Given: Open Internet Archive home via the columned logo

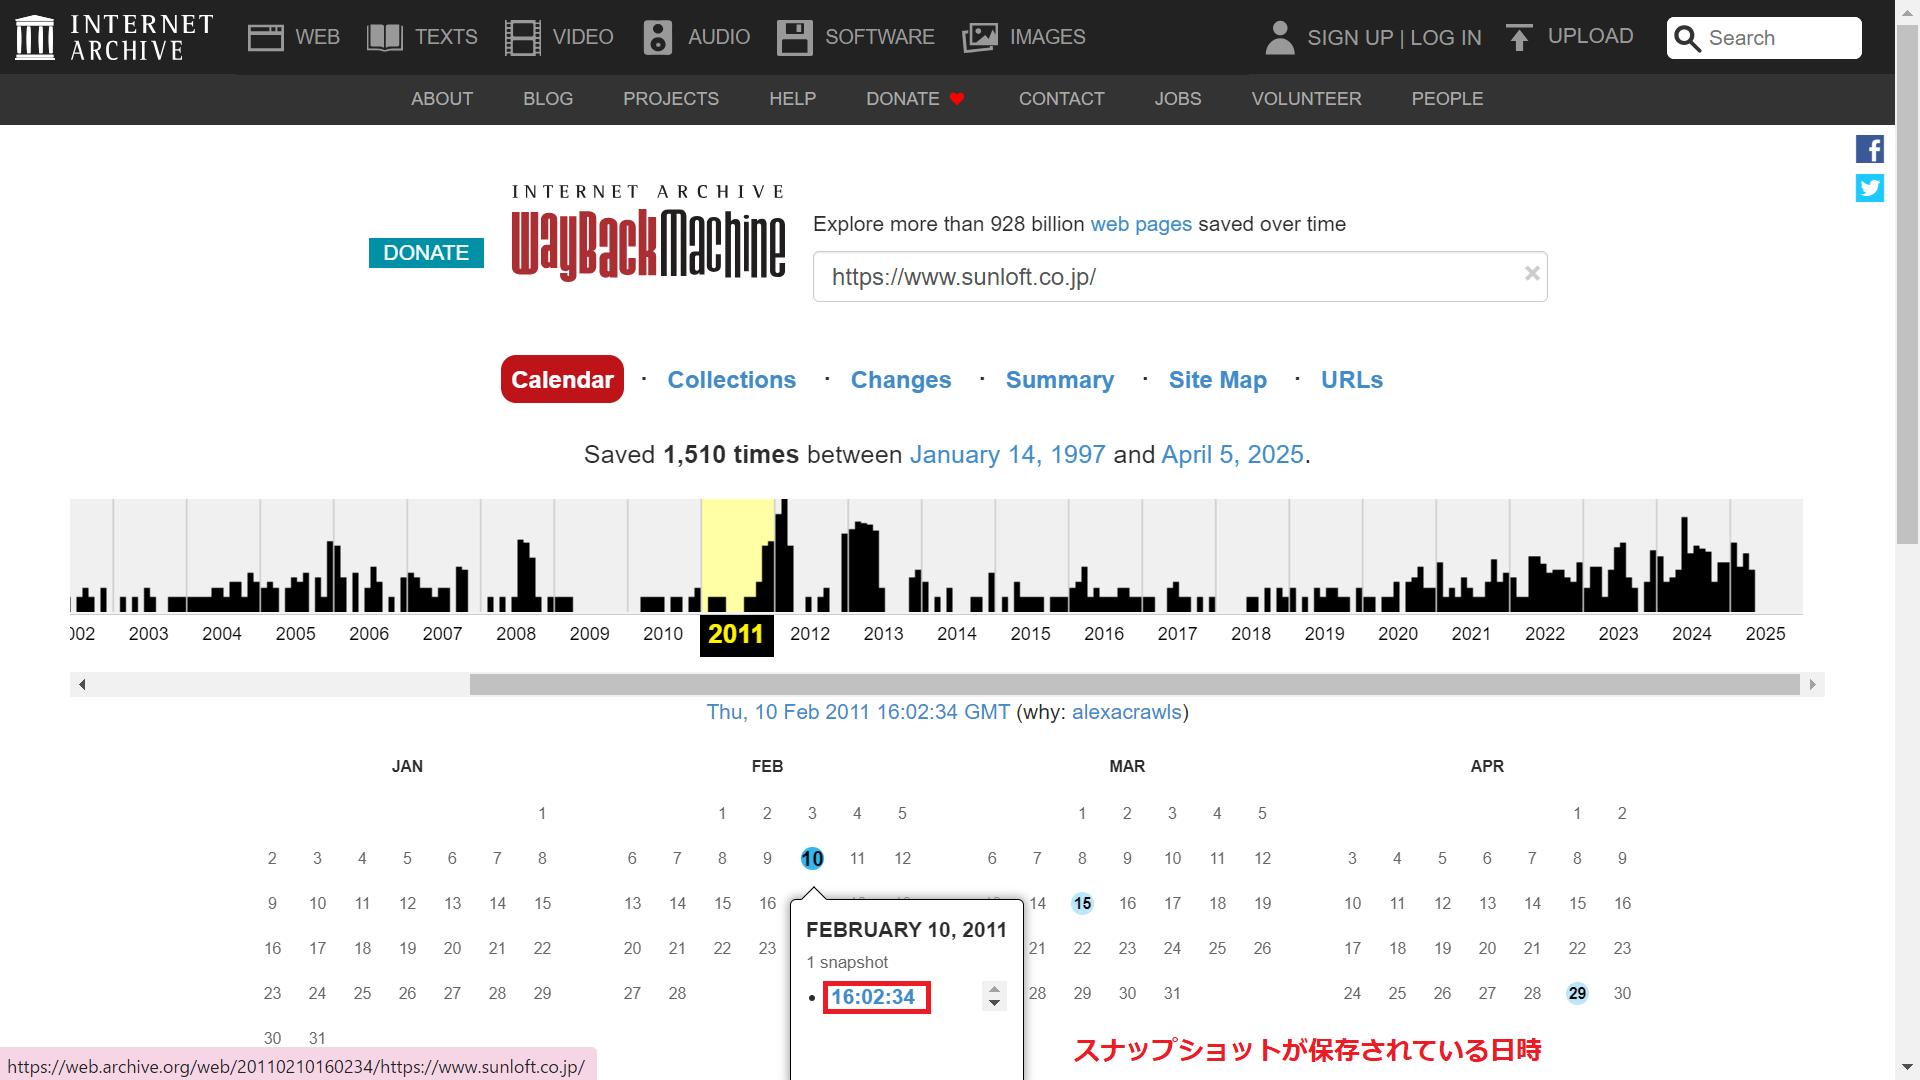Looking at the screenshot, I should pos(35,36).
